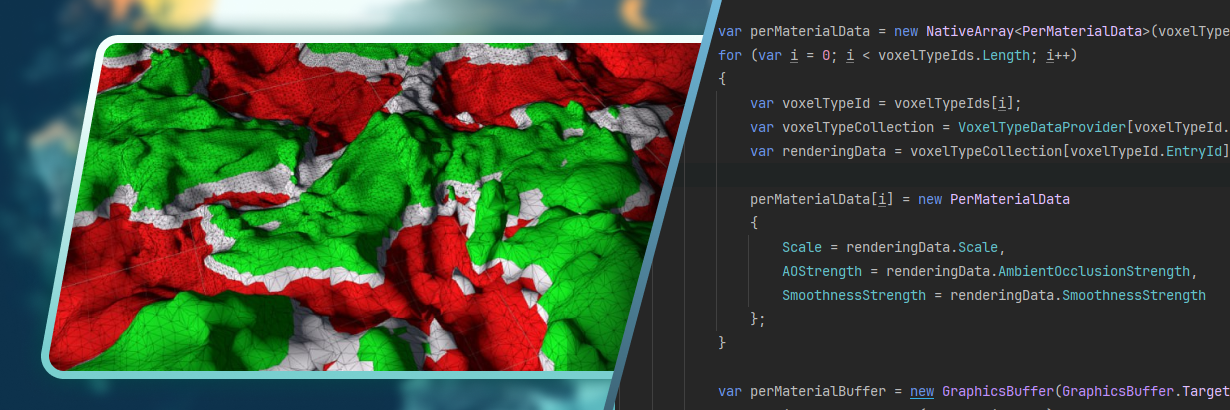Click the 'var renderingData' declaration line

pyautogui.click(x=990, y=151)
